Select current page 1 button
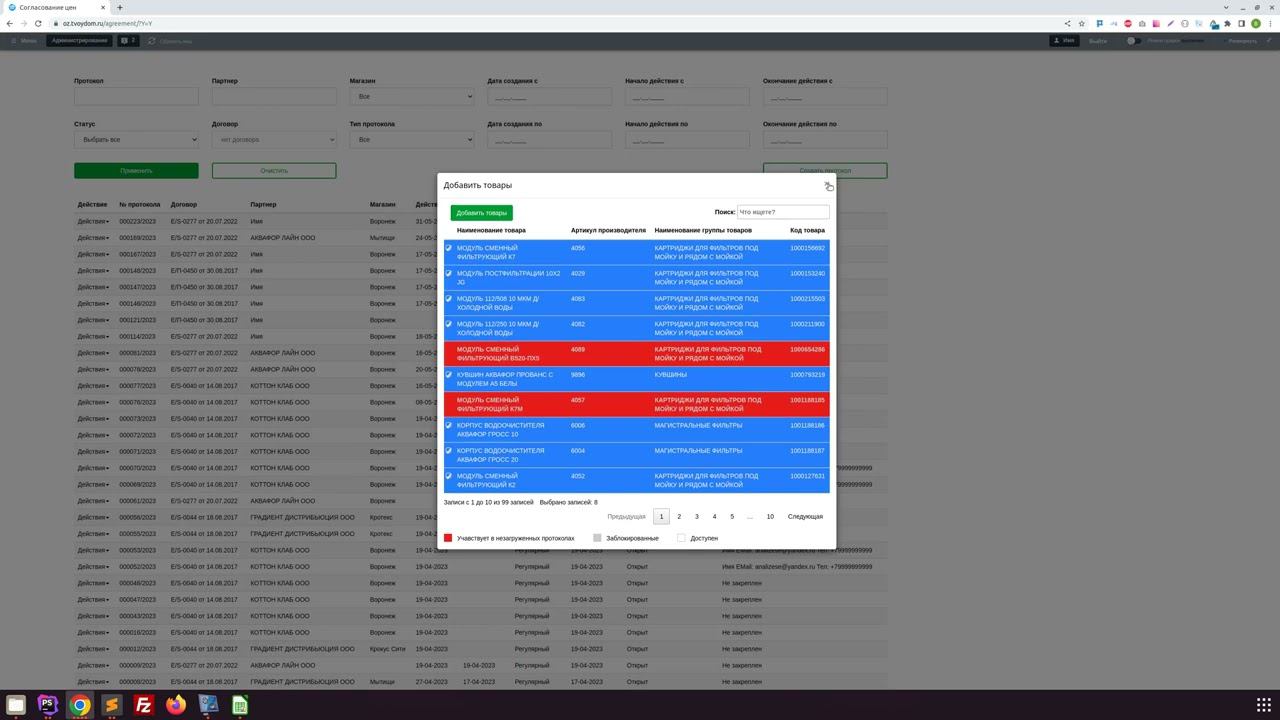1280x720 pixels. click(x=661, y=516)
